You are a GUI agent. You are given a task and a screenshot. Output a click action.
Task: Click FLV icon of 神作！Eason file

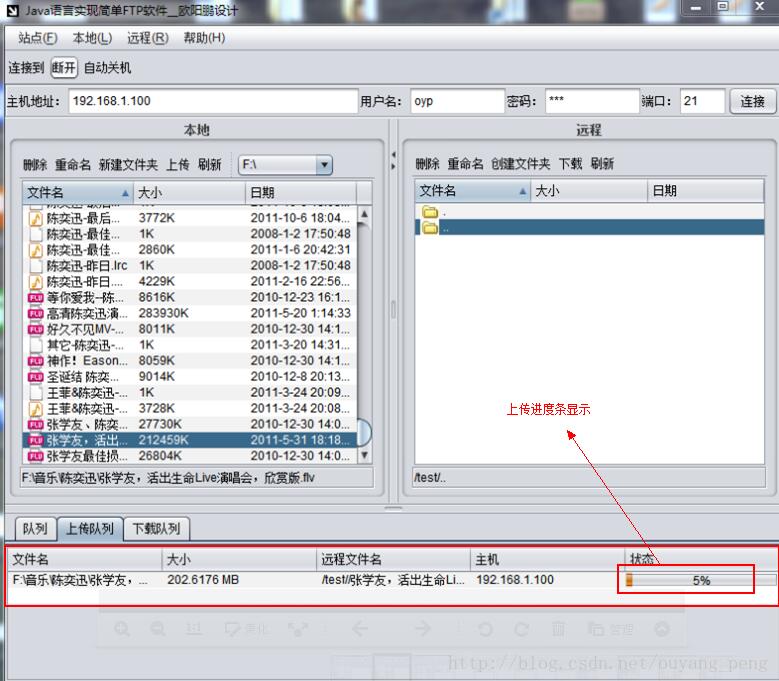pyautogui.click(x=35, y=361)
